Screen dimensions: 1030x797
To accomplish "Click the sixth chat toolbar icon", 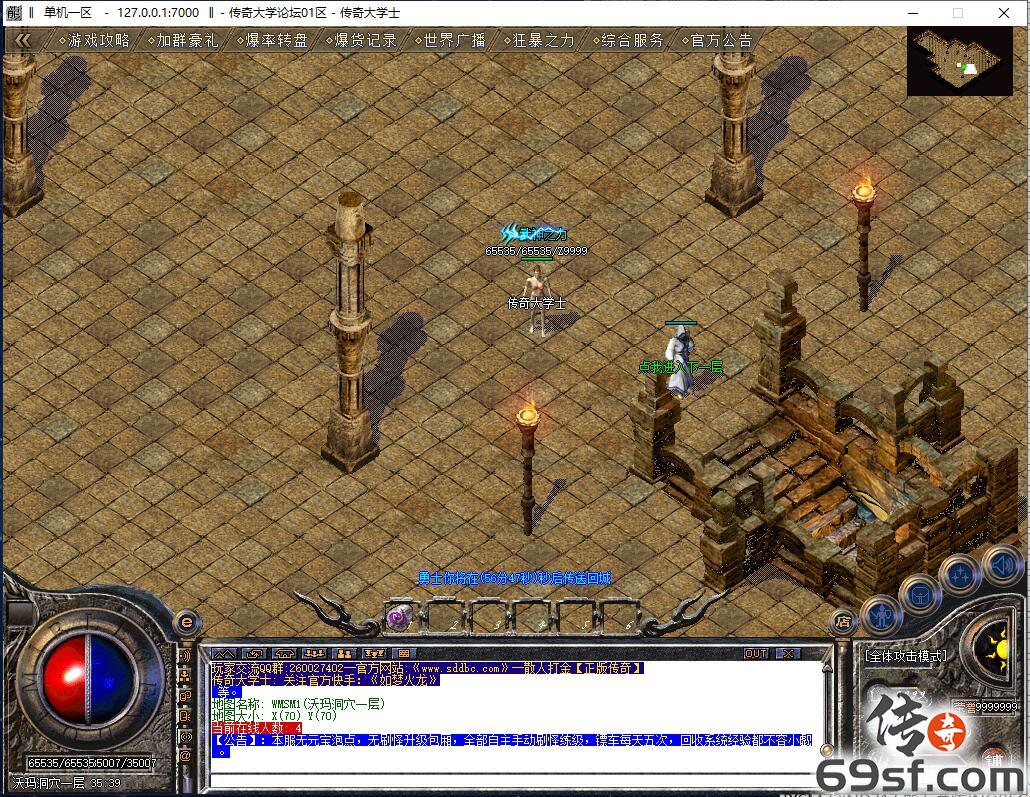I will tap(374, 654).
